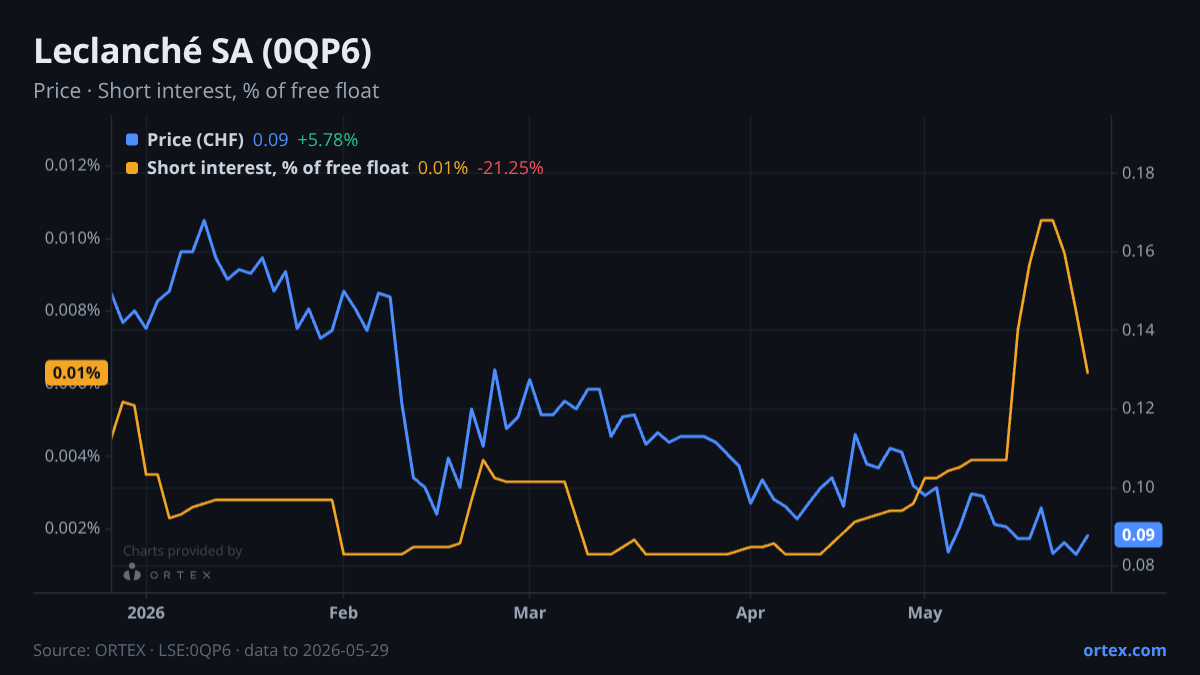Click the May x-axis label
Image resolution: width=1200 pixels, height=675 pixels.
pos(925,613)
